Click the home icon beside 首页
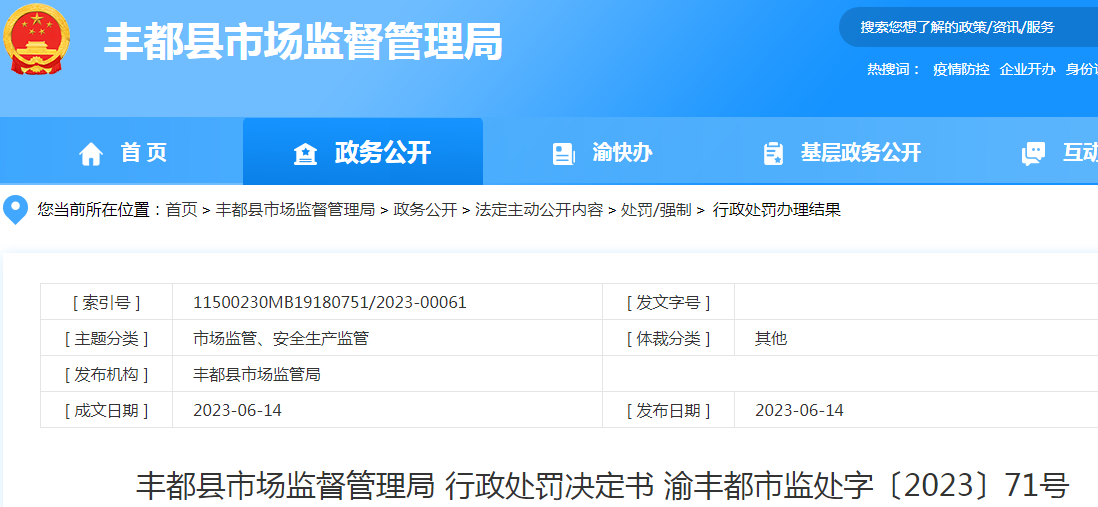 point(91,153)
